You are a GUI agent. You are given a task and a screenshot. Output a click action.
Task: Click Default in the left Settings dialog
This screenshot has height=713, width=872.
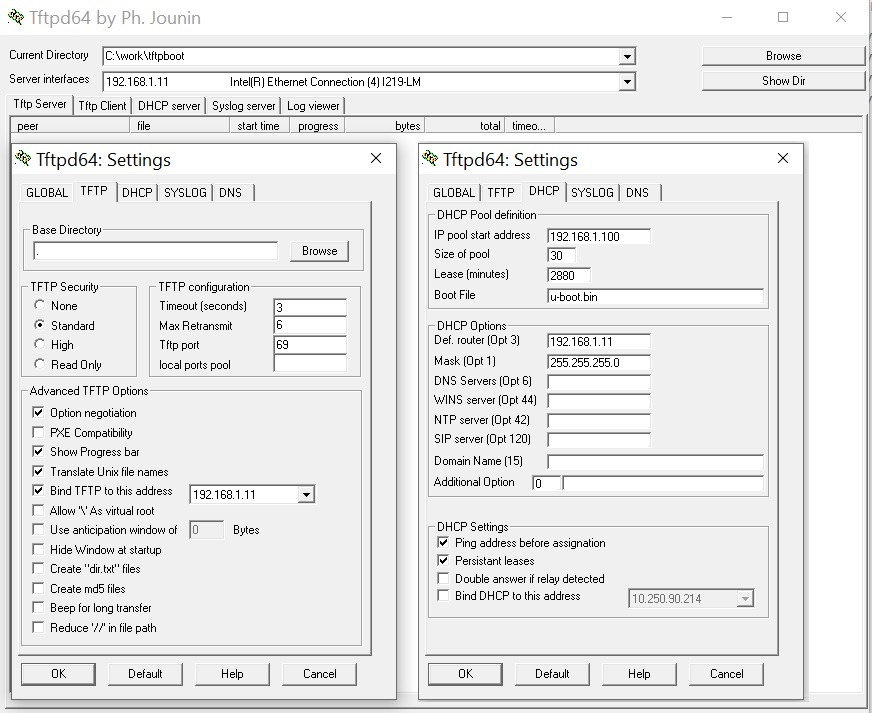(x=145, y=674)
